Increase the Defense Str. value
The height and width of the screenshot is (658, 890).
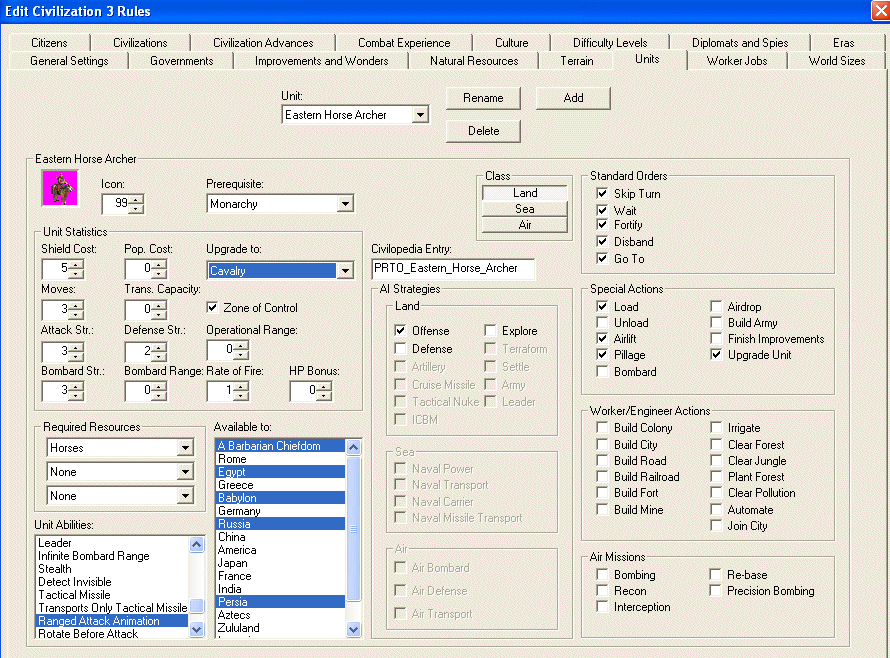coord(158,347)
